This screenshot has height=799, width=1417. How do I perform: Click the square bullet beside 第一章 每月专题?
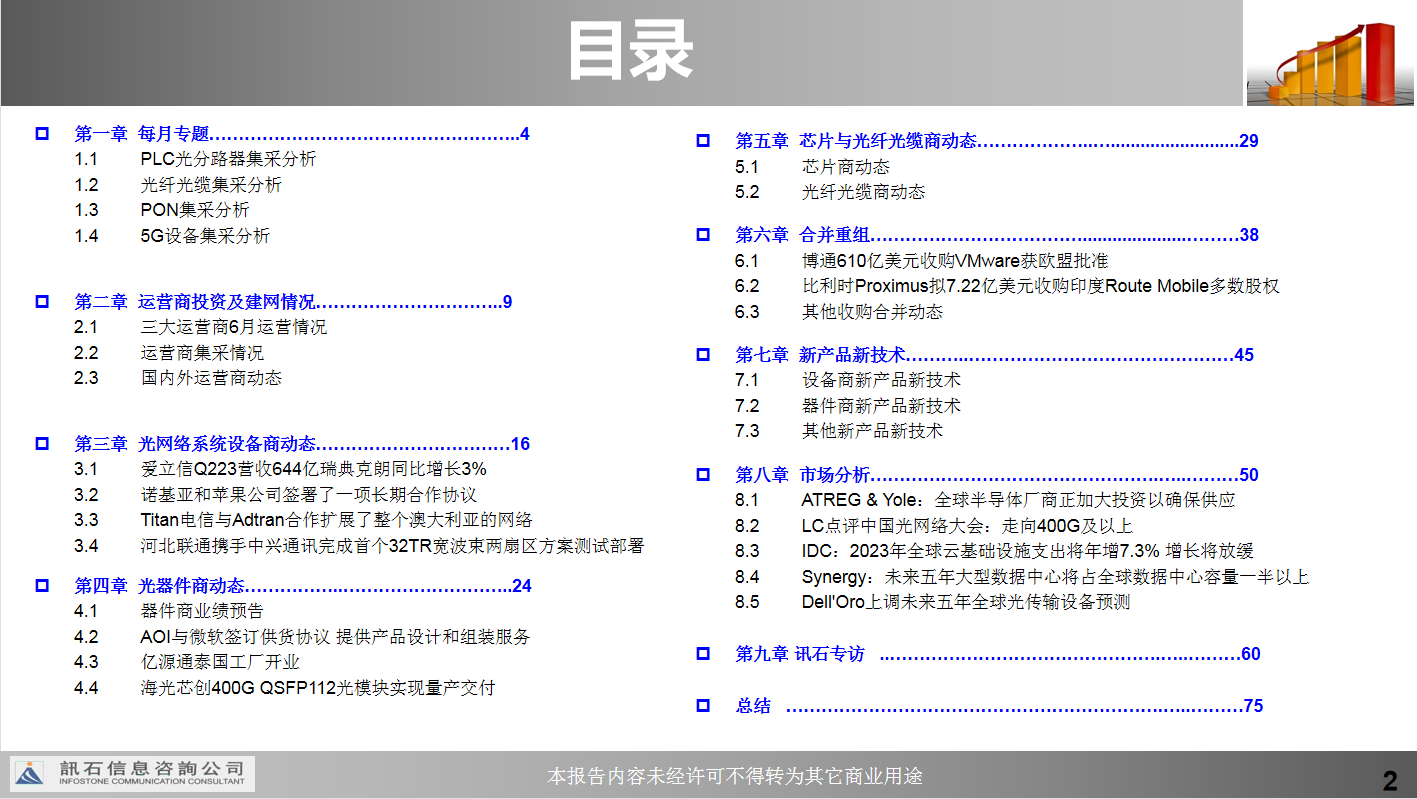point(42,134)
